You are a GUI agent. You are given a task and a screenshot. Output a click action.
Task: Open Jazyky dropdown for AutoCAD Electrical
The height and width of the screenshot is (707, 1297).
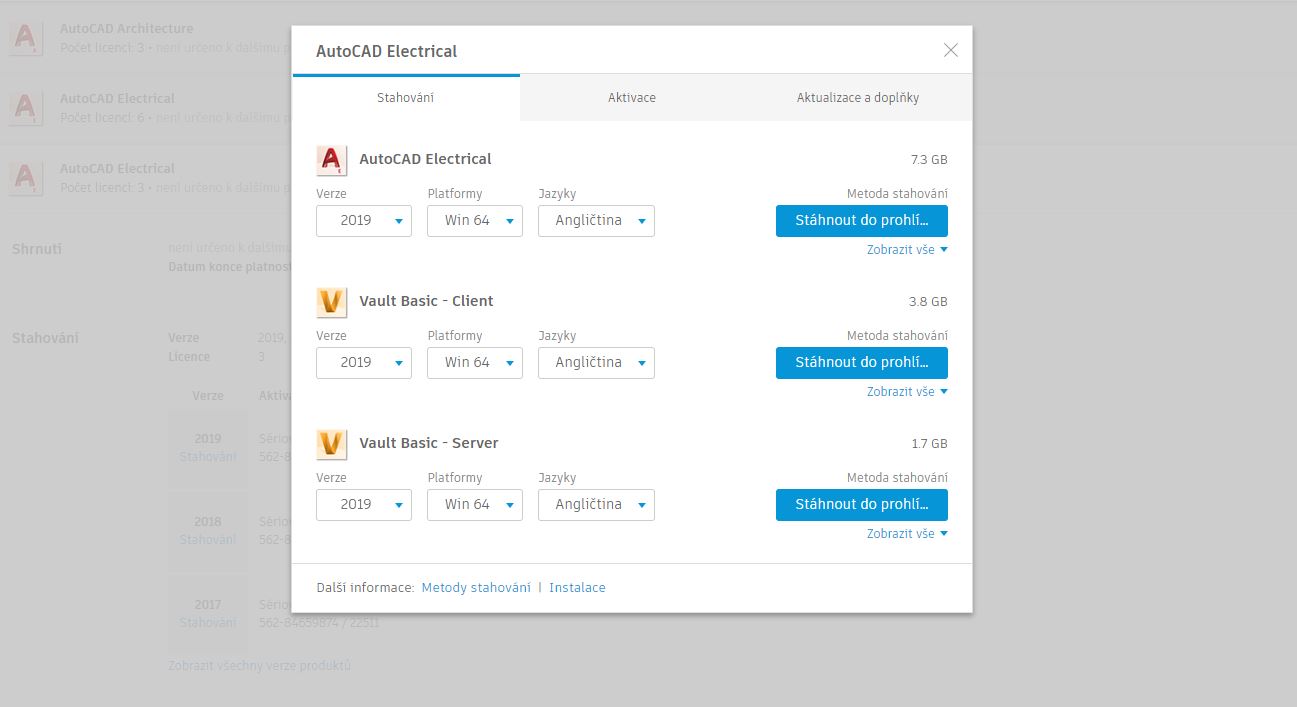pyautogui.click(x=597, y=221)
